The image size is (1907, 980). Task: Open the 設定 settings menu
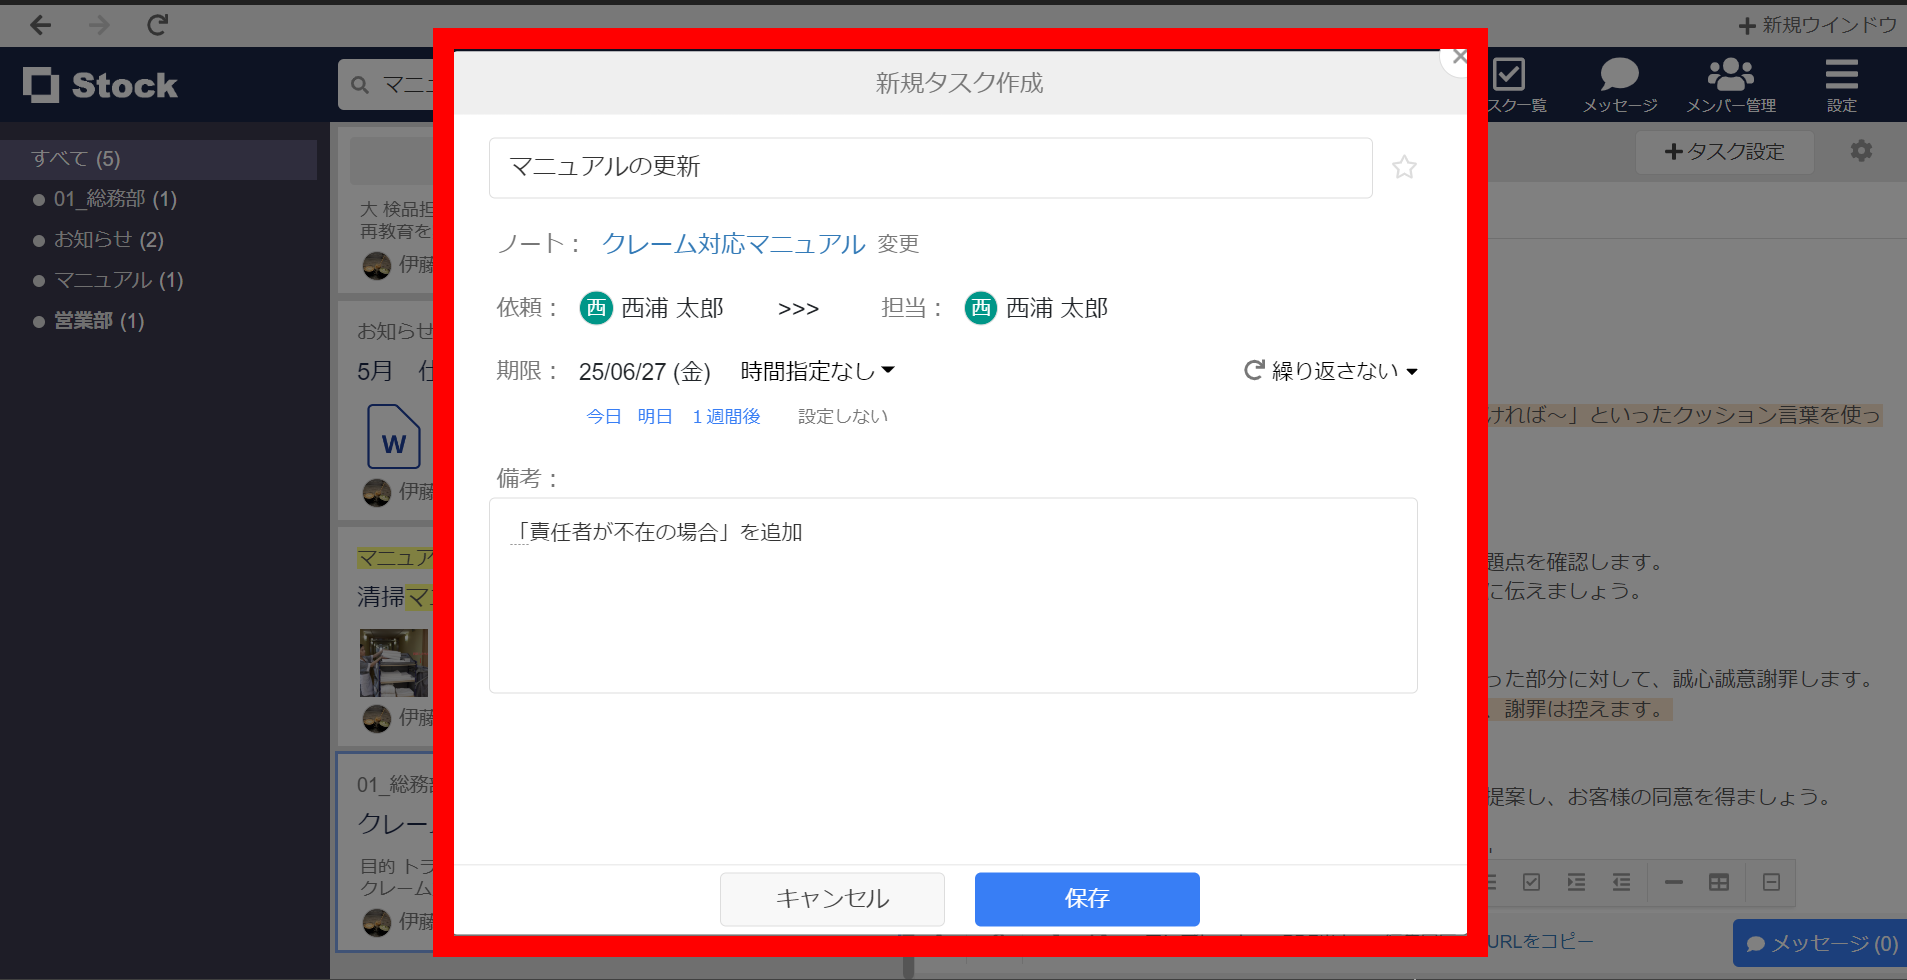tap(1841, 83)
